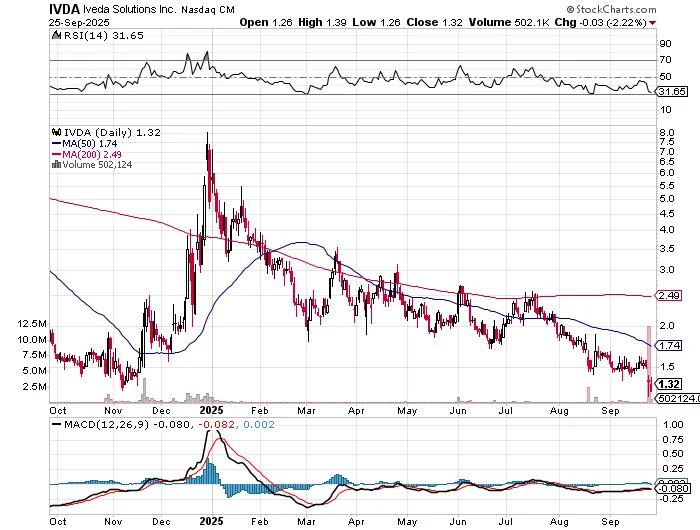Viewport: 700px width, 530px height.
Task: Click the MACD(12,26,9) -0.080 label
Action: (127, 424)
